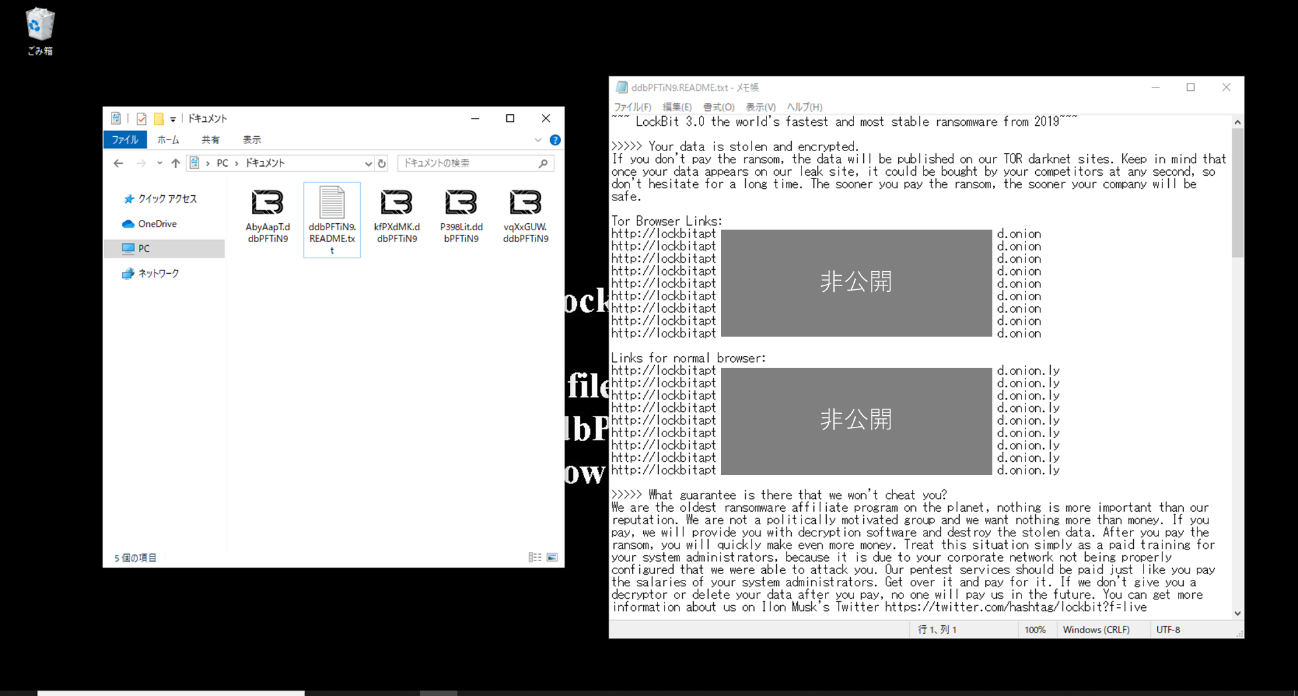Switch to details view in status bar

coord(534,558)
